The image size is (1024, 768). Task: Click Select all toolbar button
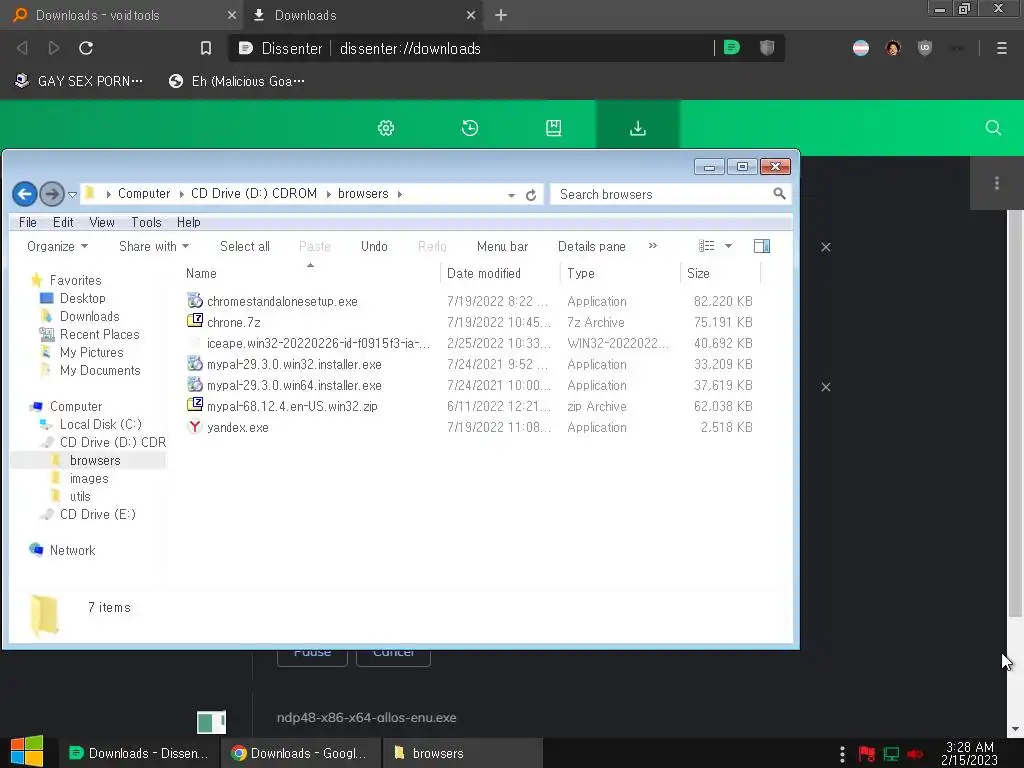pyautogui.click(x=245, y=246)
